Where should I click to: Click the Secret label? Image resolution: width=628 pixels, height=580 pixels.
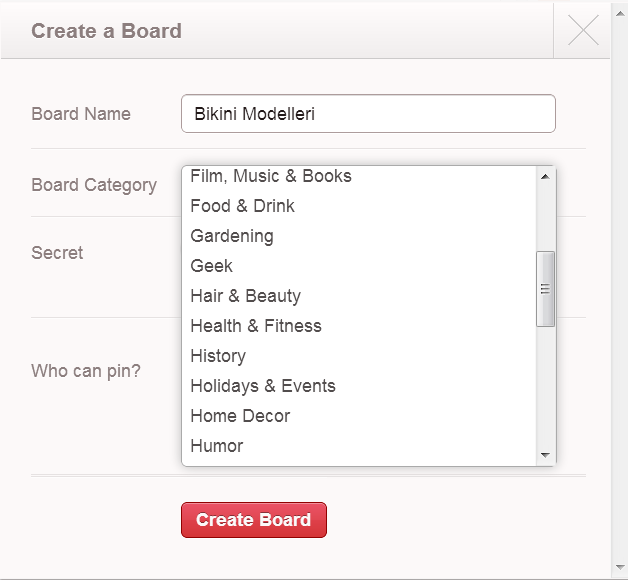tap(57, 253)
